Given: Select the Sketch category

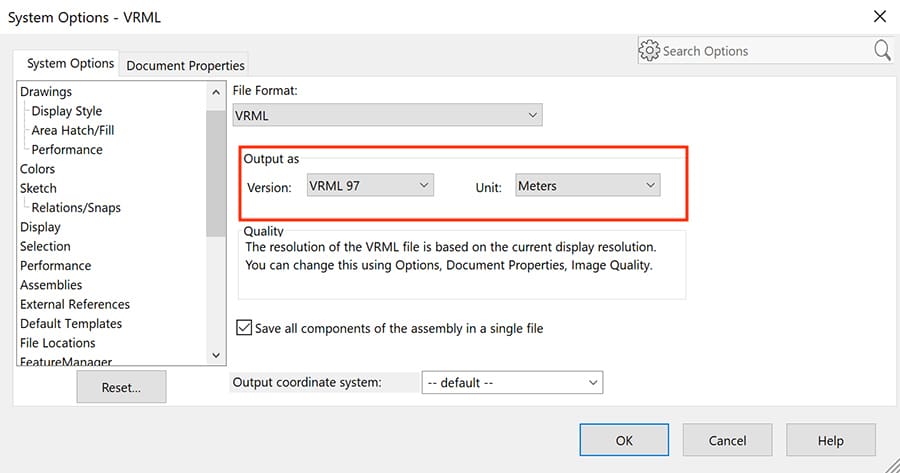Looking at the screenshot, I should (38, 188).
